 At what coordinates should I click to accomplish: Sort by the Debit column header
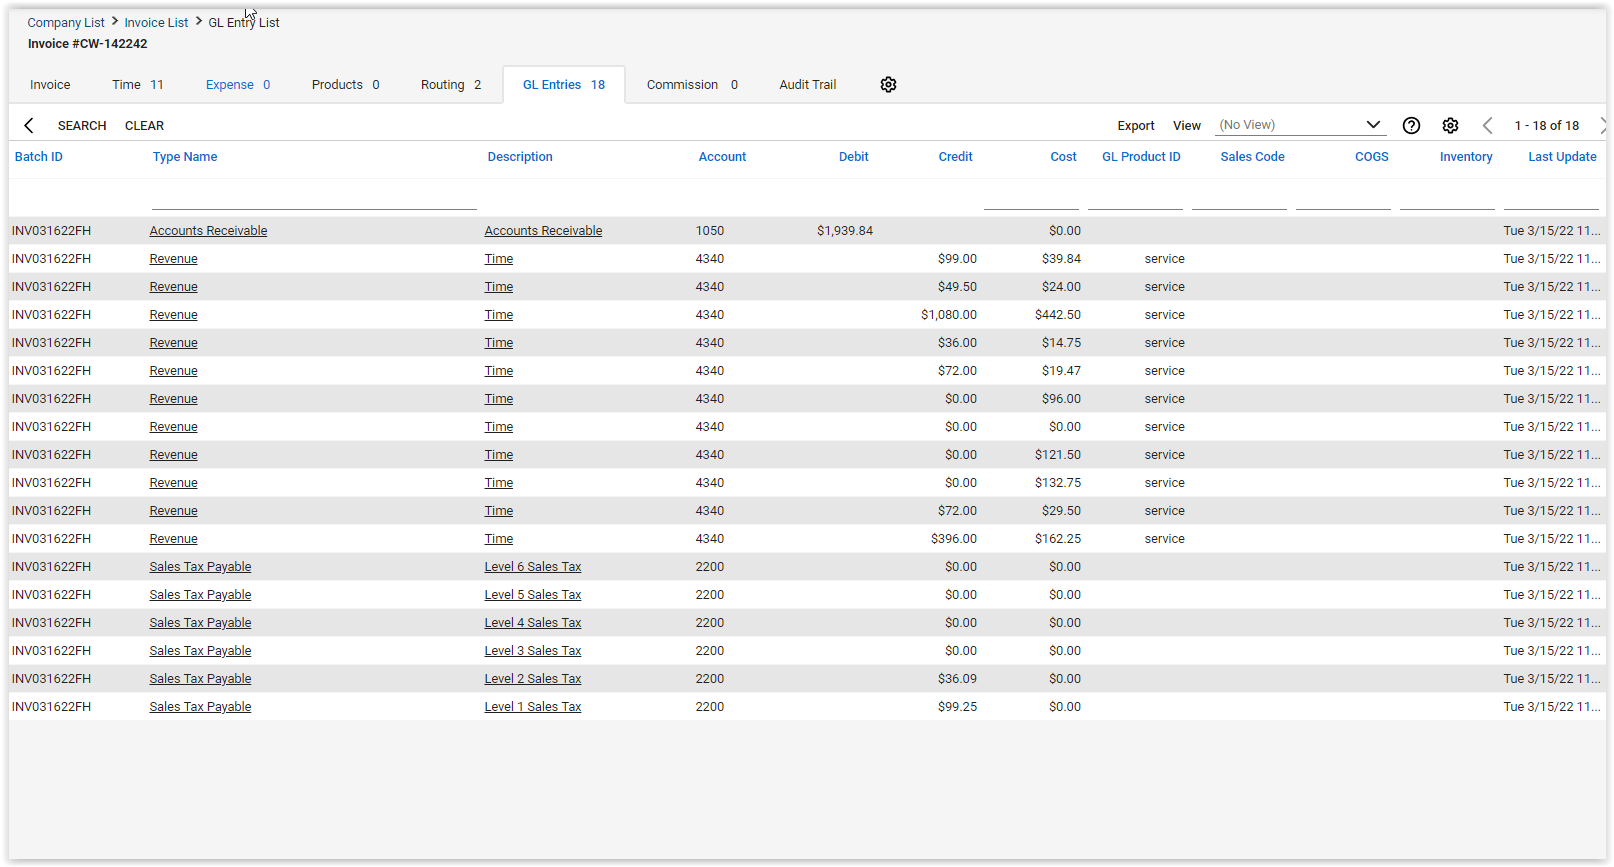[853, 157]
